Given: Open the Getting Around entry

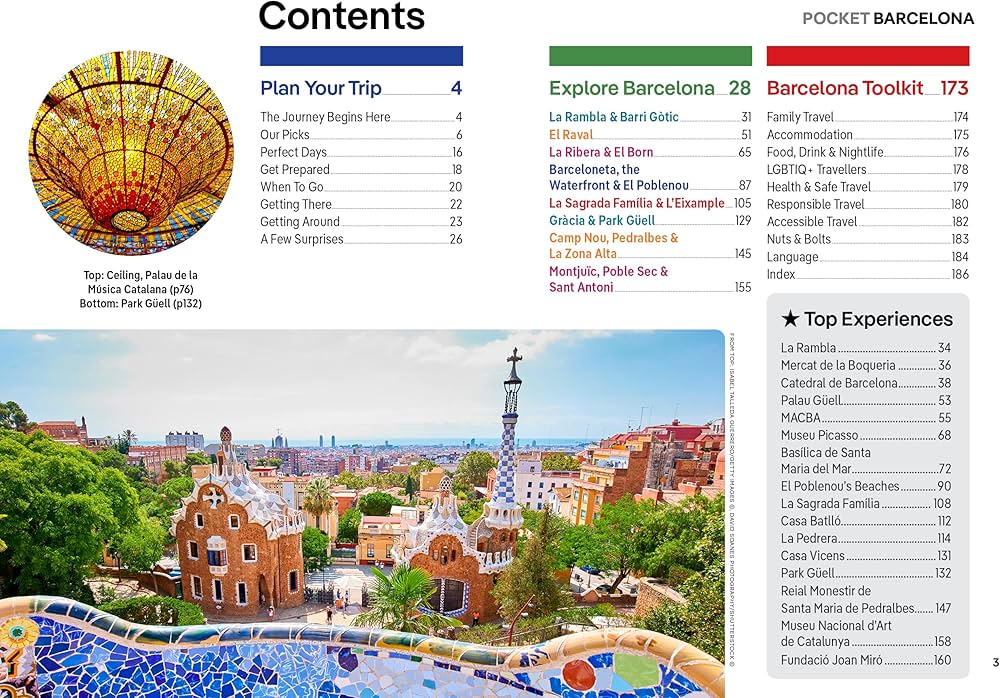Looking at the screenshot, I should pos(300,222).
